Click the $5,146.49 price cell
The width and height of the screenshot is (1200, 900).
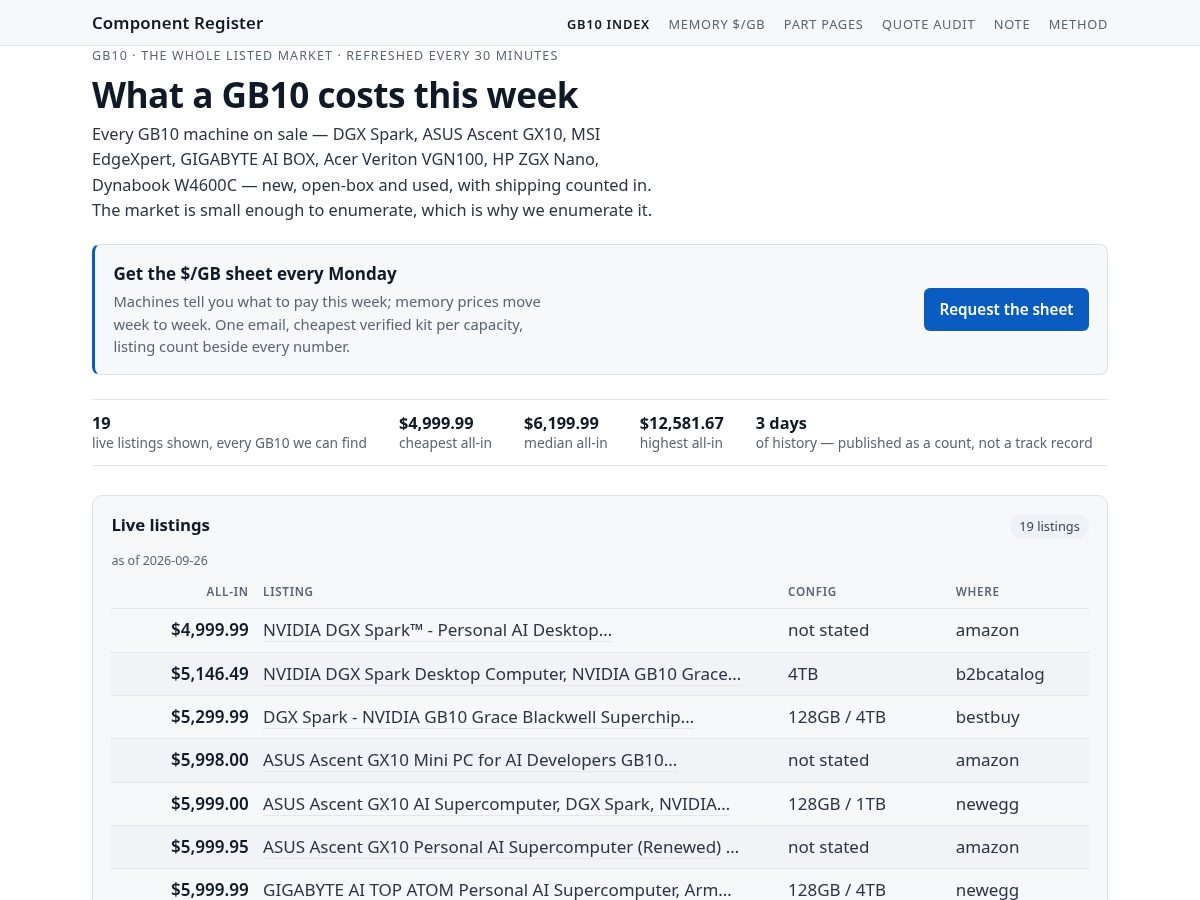pyautogui.click(x=210, y=674)
